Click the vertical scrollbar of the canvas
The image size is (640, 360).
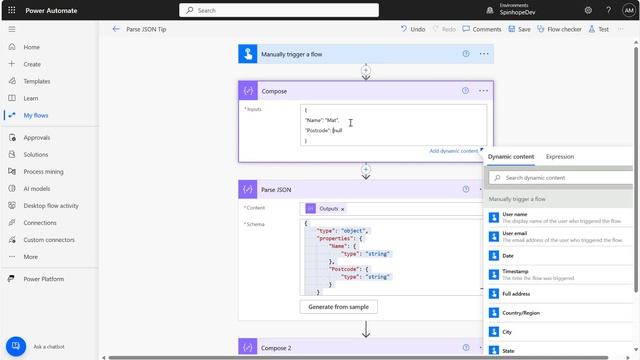pyautogui.click(x=636, y=169)
